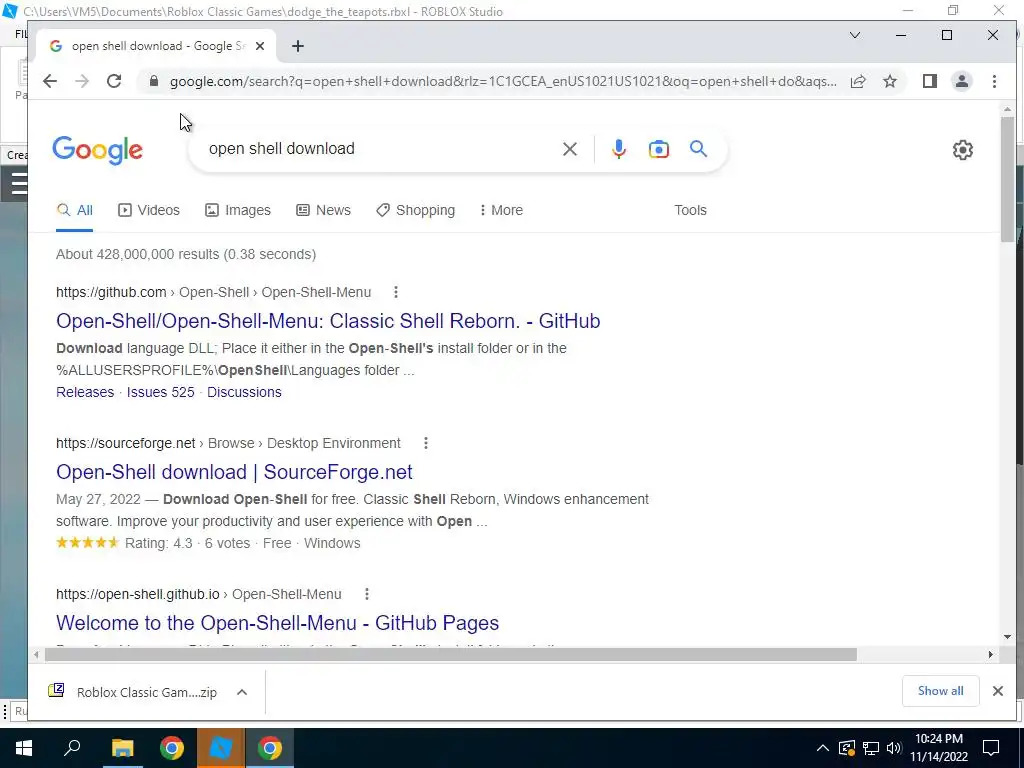Open the taskbar clock showing 10:24 PM

pyautogui.click(x=938, y=748)
